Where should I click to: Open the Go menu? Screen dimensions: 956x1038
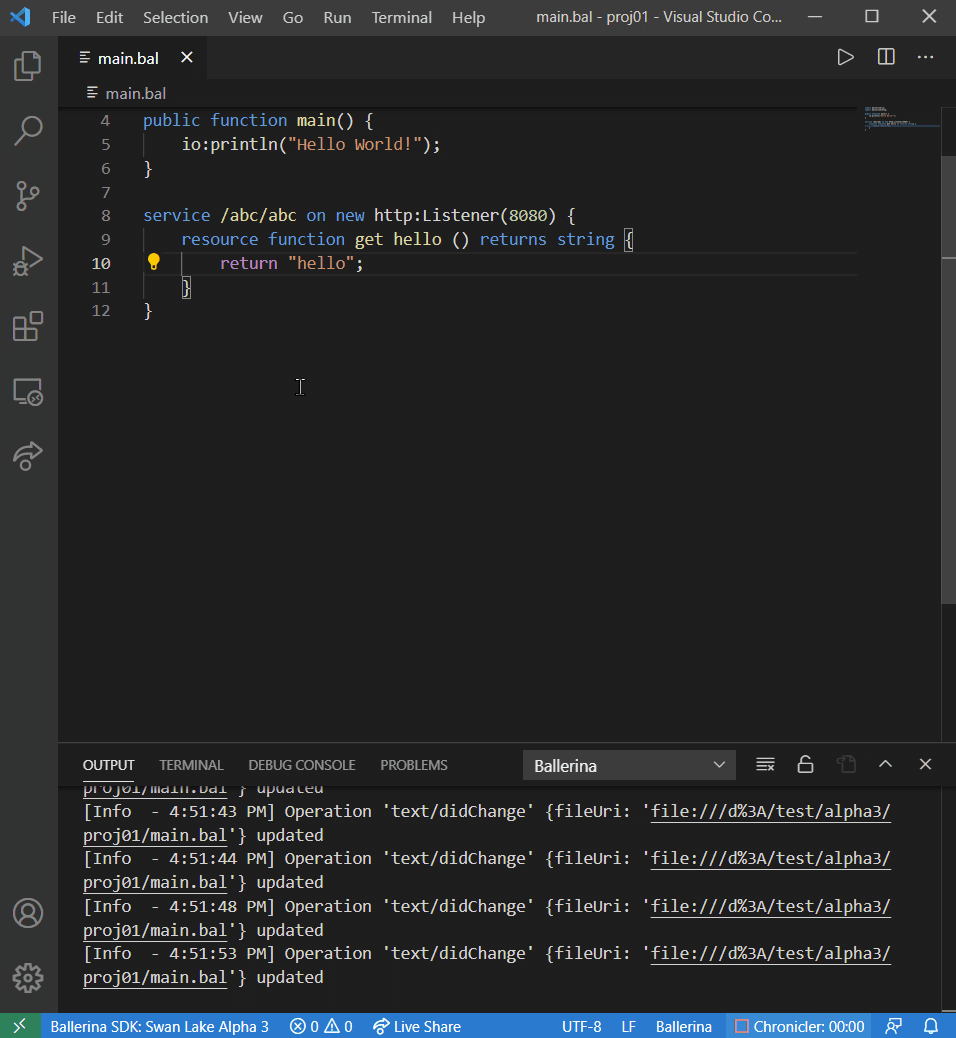tap(293, 17)
